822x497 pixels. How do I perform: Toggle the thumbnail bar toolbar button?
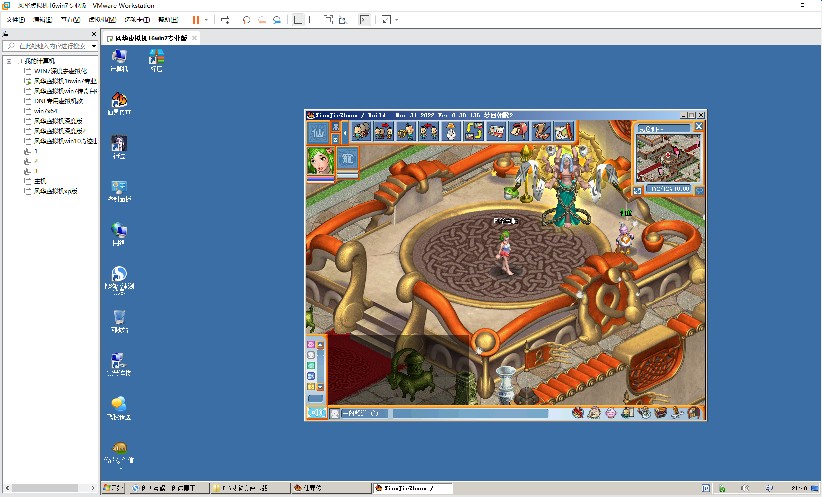310,20
